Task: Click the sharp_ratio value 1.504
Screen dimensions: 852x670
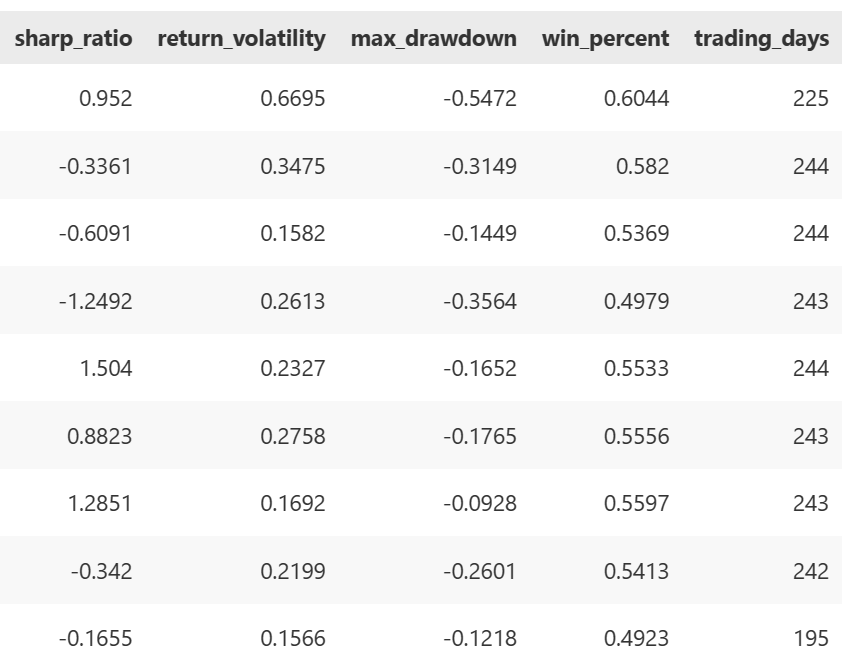Action: click(107, 369)
